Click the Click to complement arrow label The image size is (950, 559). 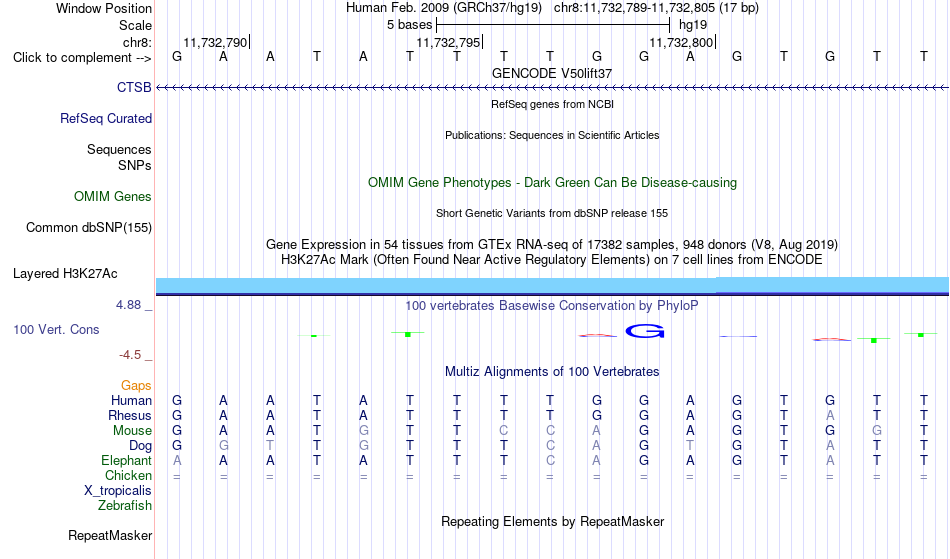(82, 58)
